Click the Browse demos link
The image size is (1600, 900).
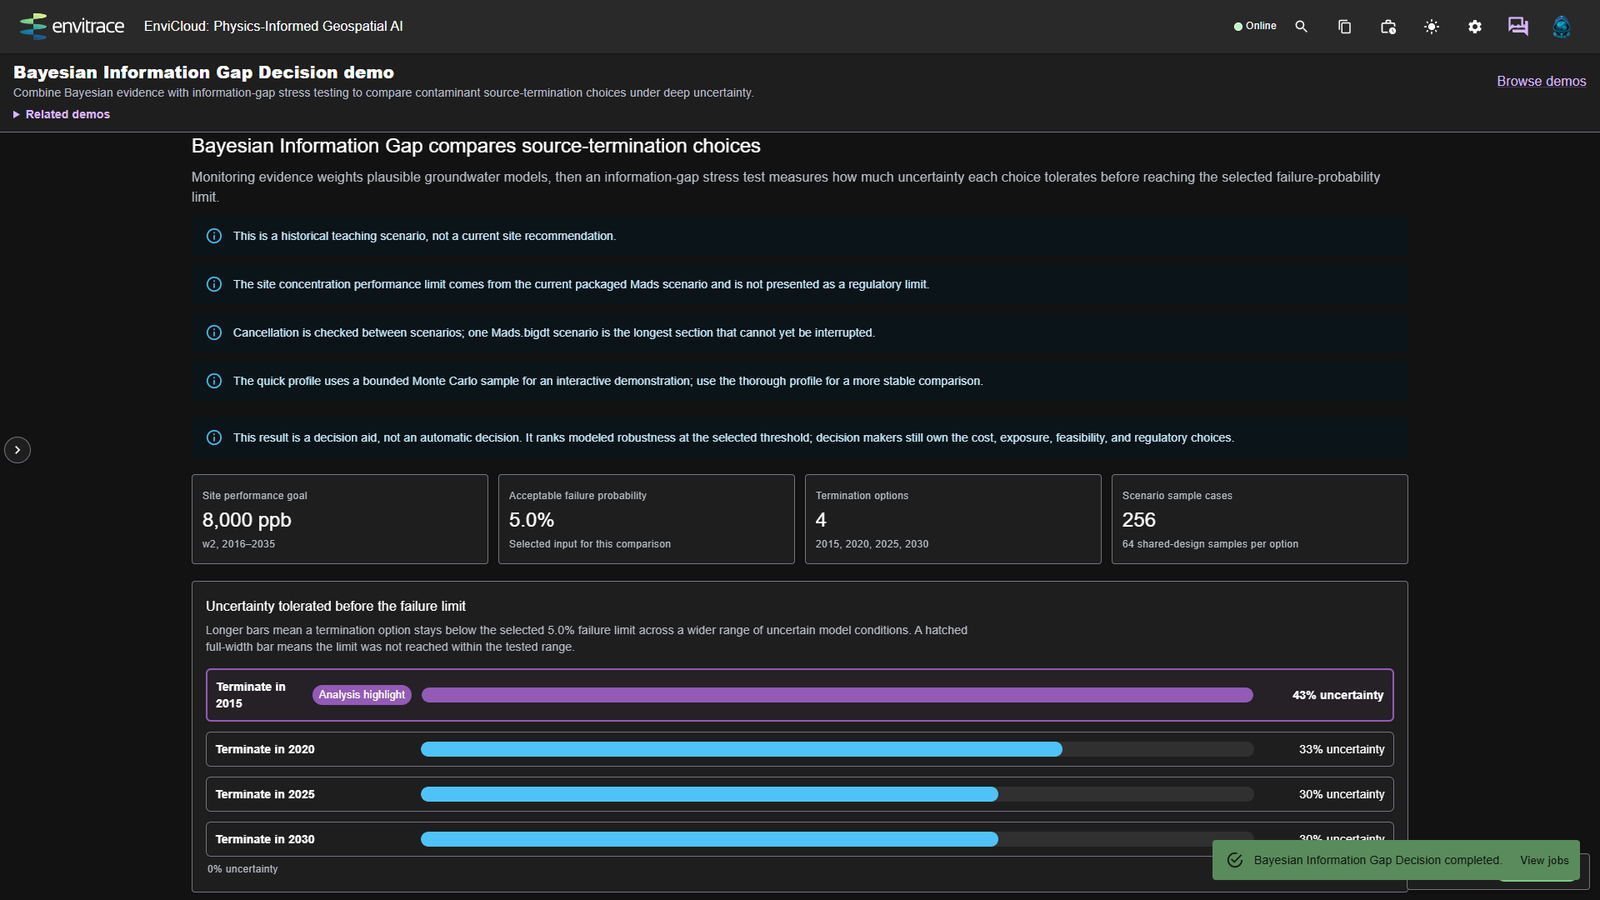pyautogui.click(x=1541, y=81)
